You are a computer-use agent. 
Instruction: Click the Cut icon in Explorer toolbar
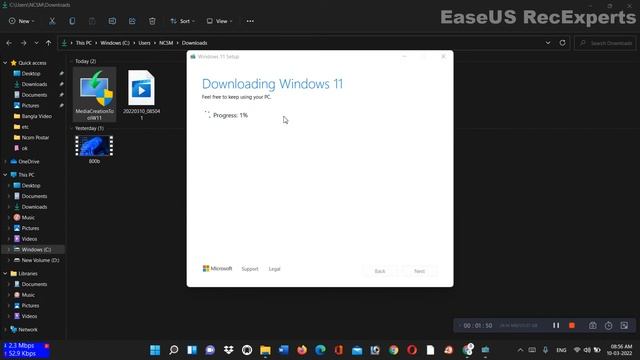coord(52,21)
